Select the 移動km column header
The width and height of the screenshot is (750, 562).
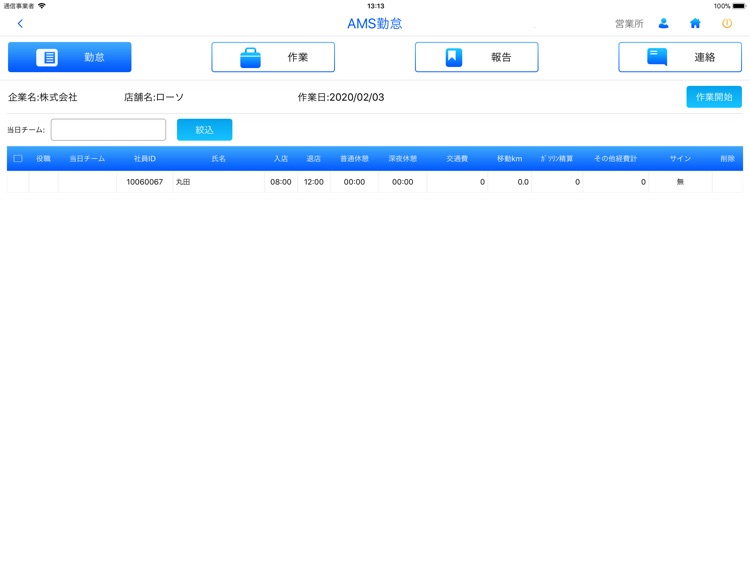coord(509,158)
